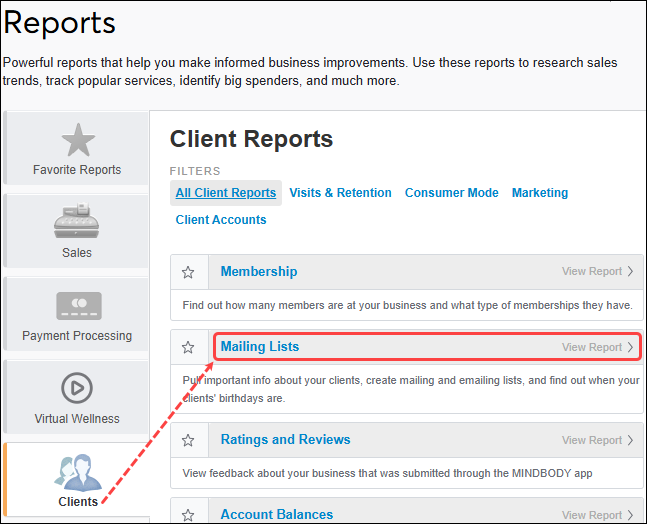Screen dimensions: 647x524
Task: Show Marketing client reports
Action: [539, 193]
